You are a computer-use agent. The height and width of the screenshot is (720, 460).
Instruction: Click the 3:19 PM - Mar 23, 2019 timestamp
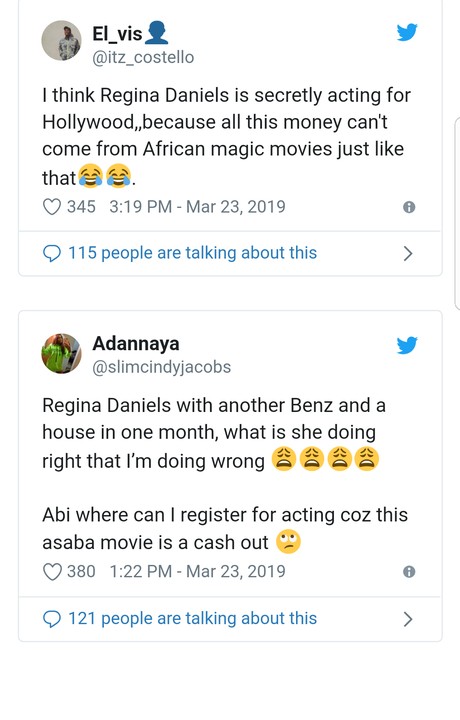click(197, 207)
